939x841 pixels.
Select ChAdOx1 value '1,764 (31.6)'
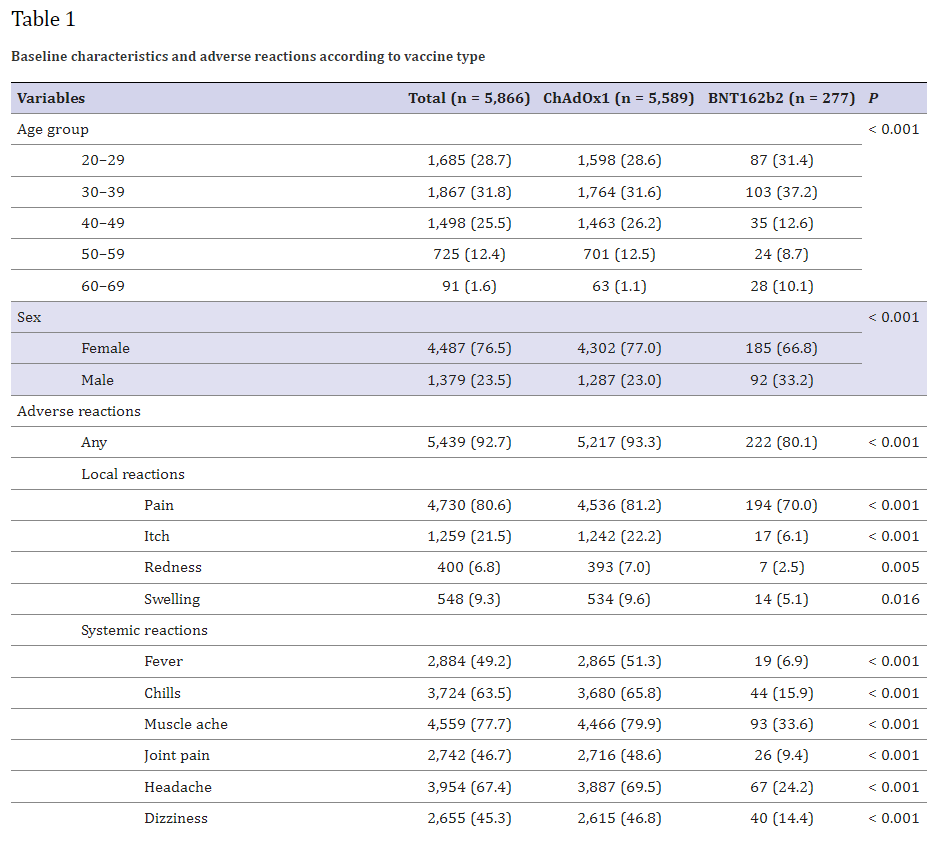(619, 192)
